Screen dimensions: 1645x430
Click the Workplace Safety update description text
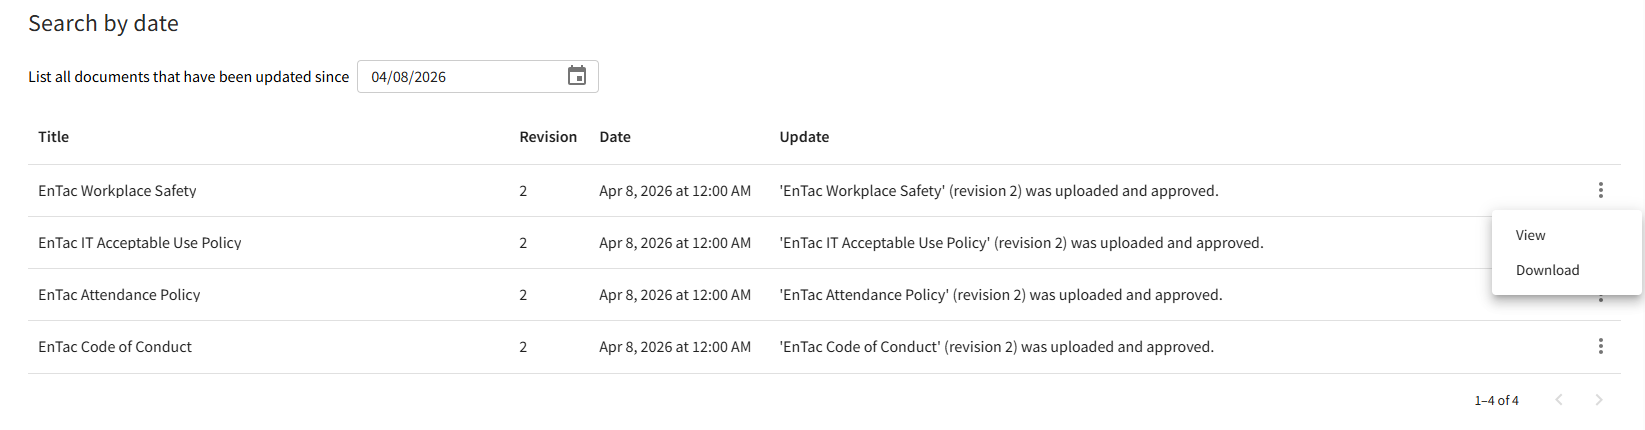(x=998, y=191)
